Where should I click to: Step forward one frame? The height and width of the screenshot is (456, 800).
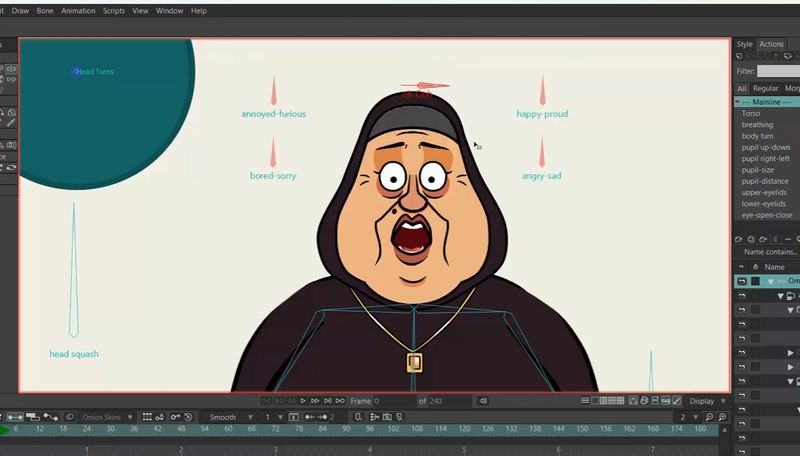[x=315, y=401]
